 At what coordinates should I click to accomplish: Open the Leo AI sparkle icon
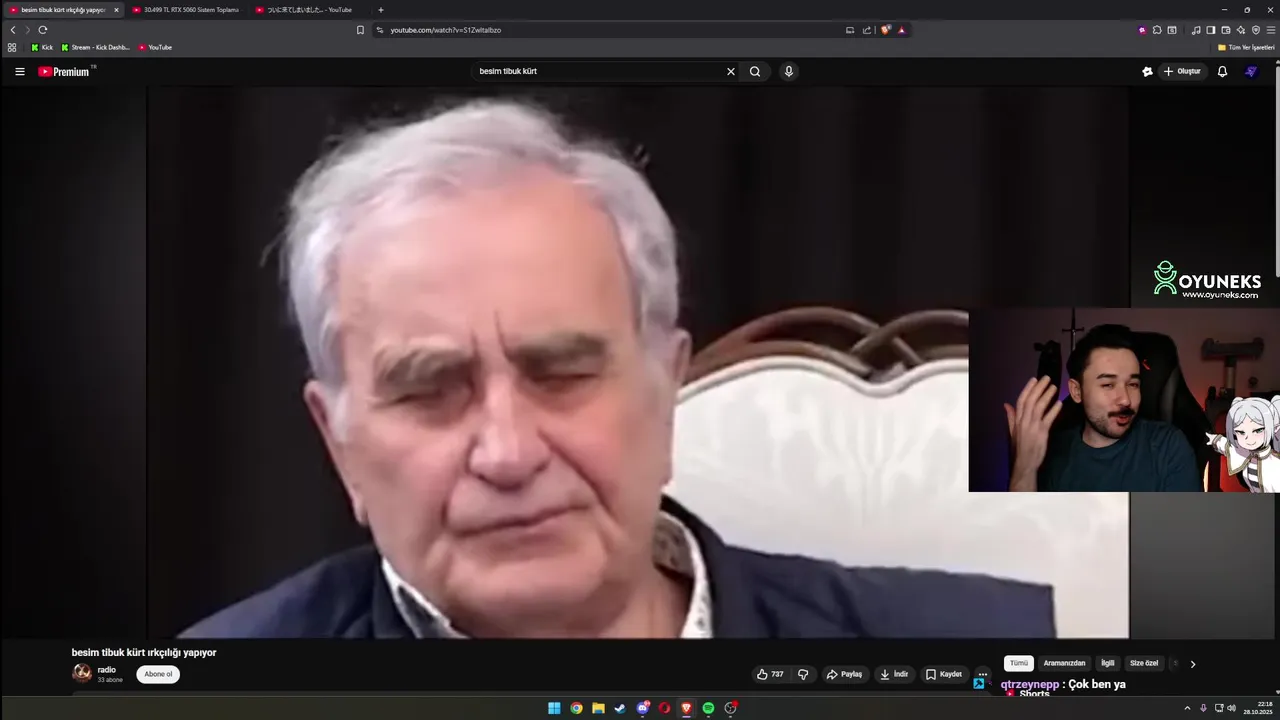coord(1241,30)
